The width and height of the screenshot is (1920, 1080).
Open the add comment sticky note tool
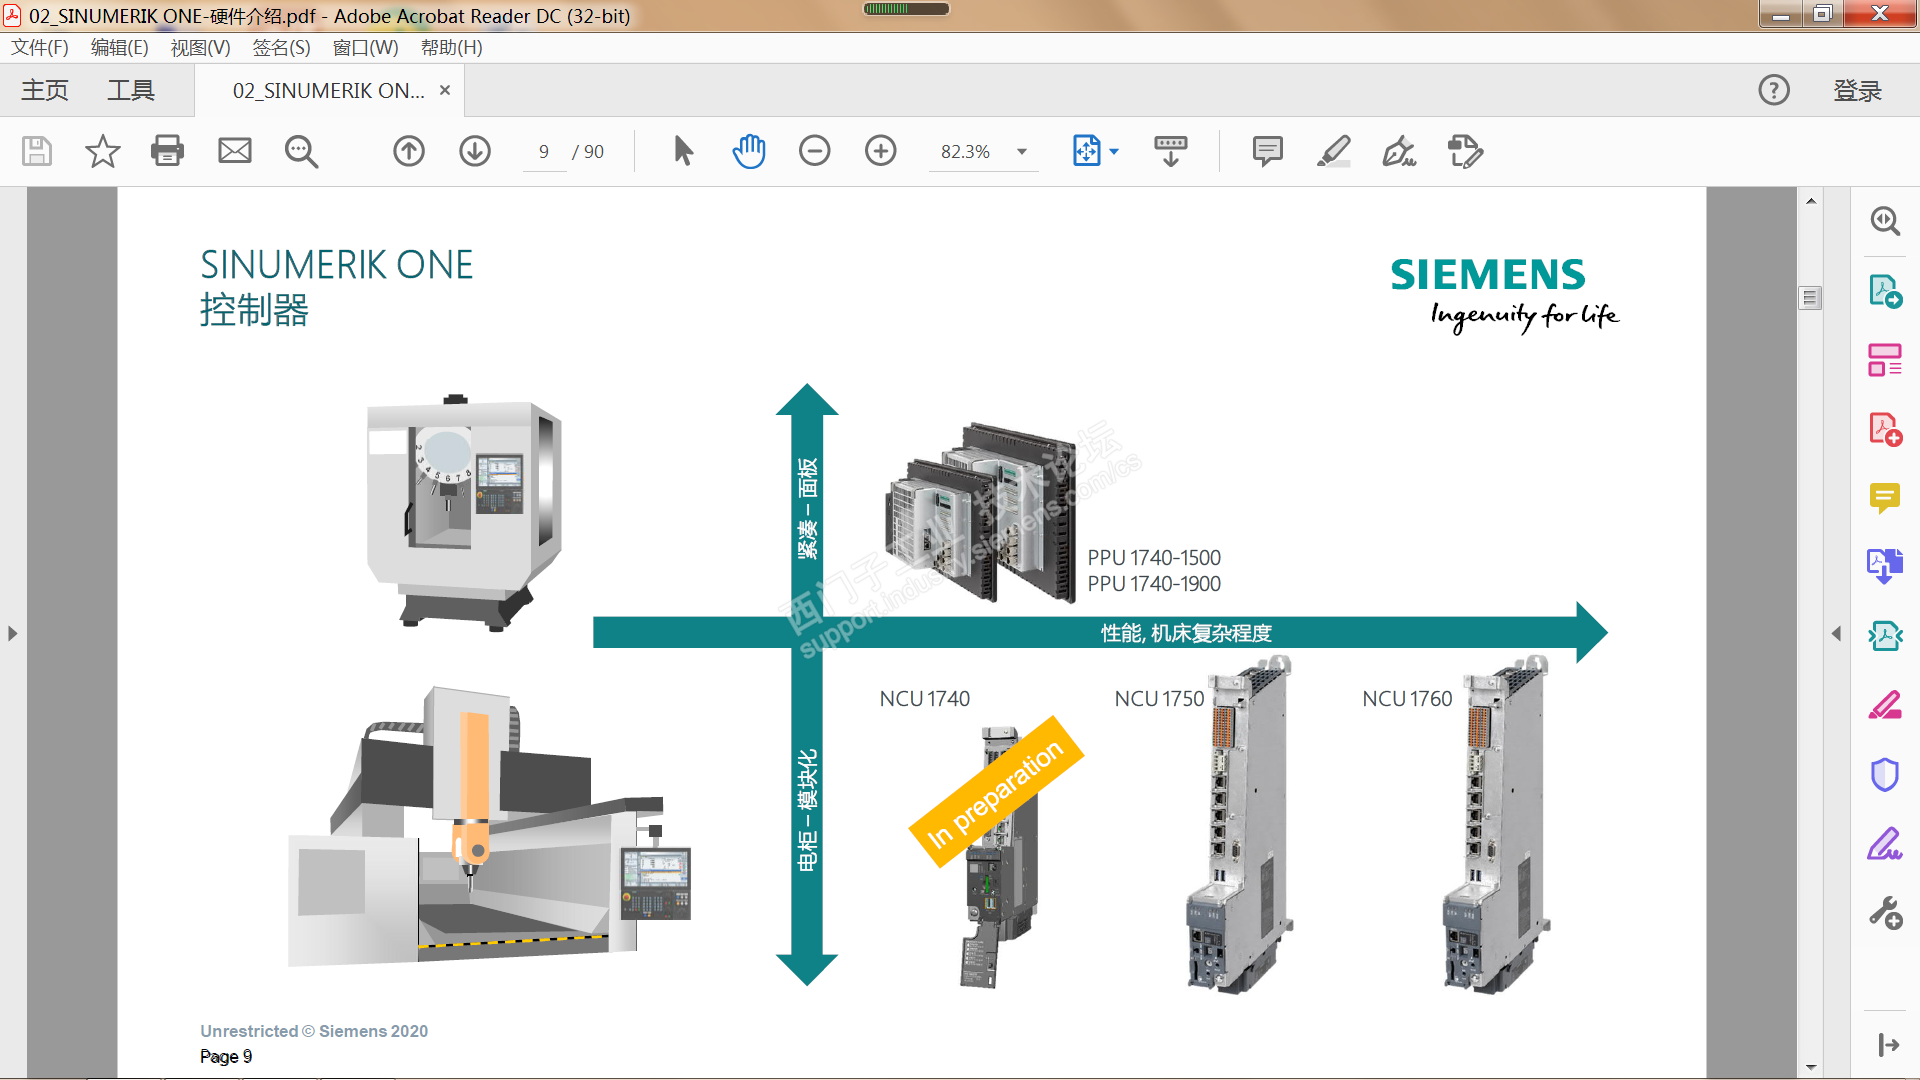click(x=1267, y=151)
